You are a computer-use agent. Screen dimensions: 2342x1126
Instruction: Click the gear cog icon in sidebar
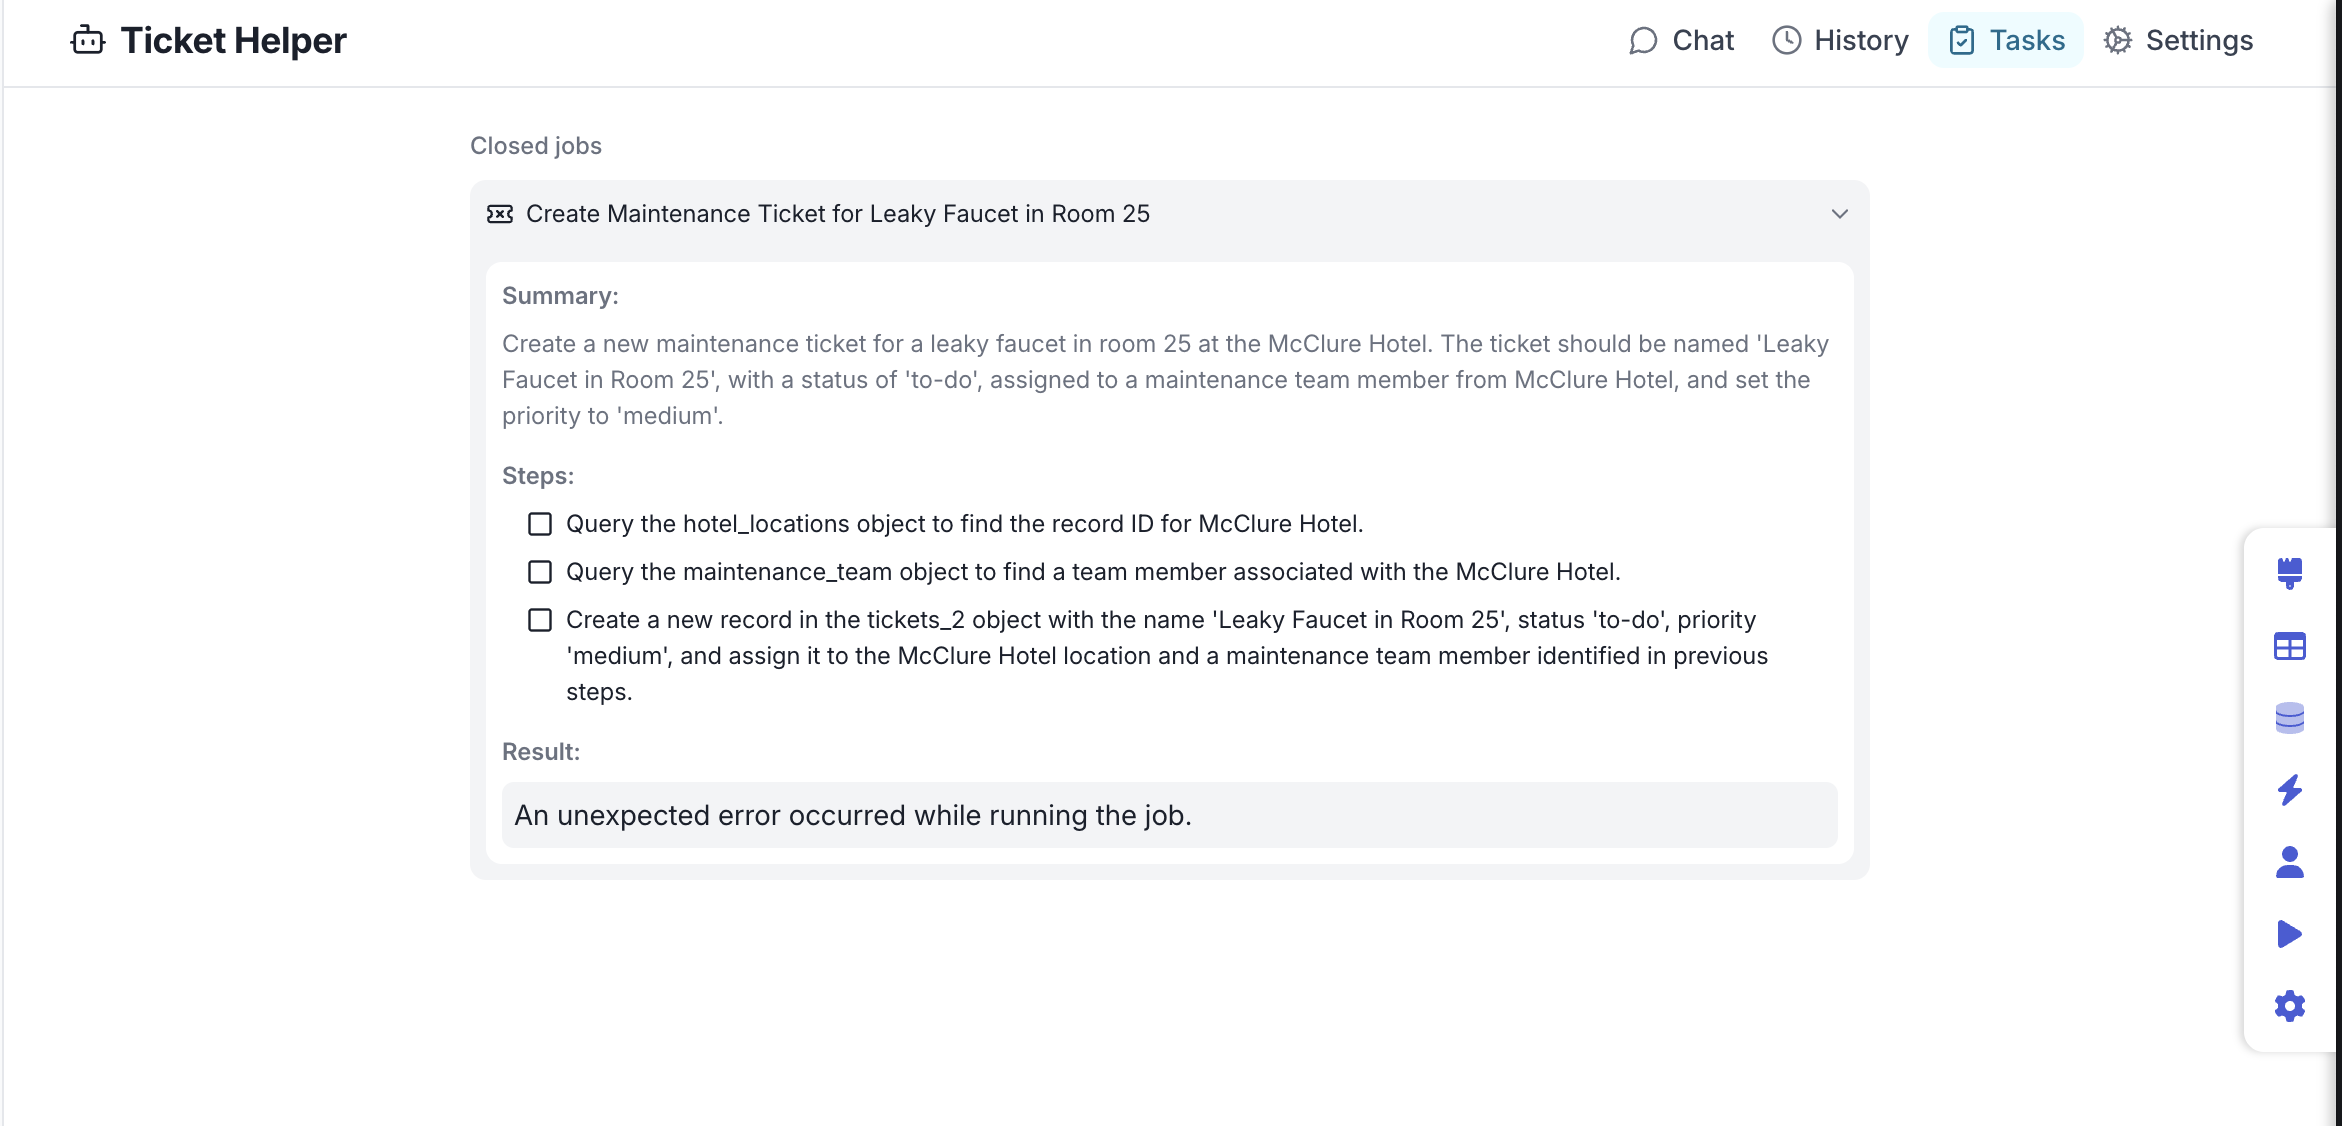click(x=2289, y=1006)
